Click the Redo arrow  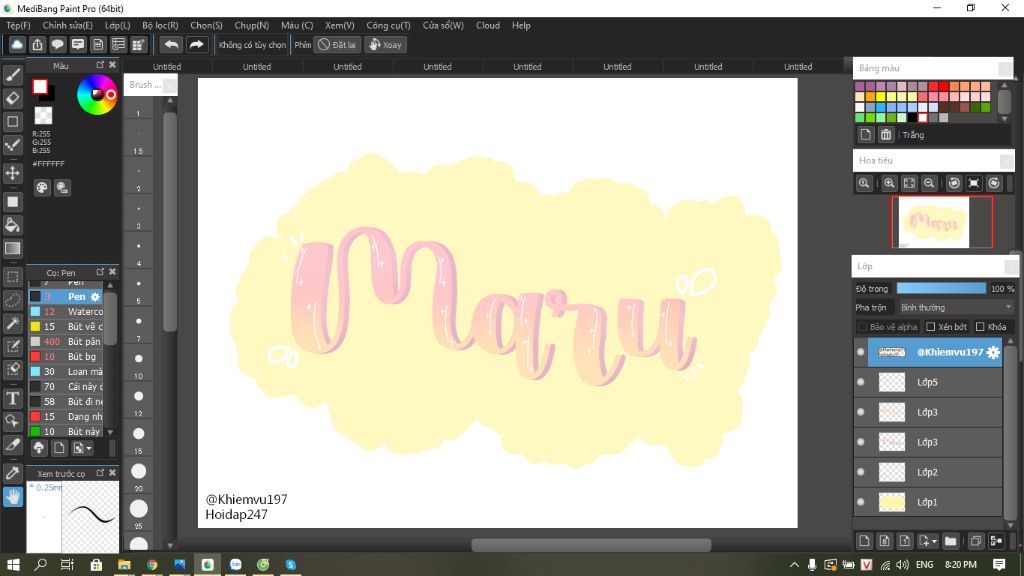196,44
